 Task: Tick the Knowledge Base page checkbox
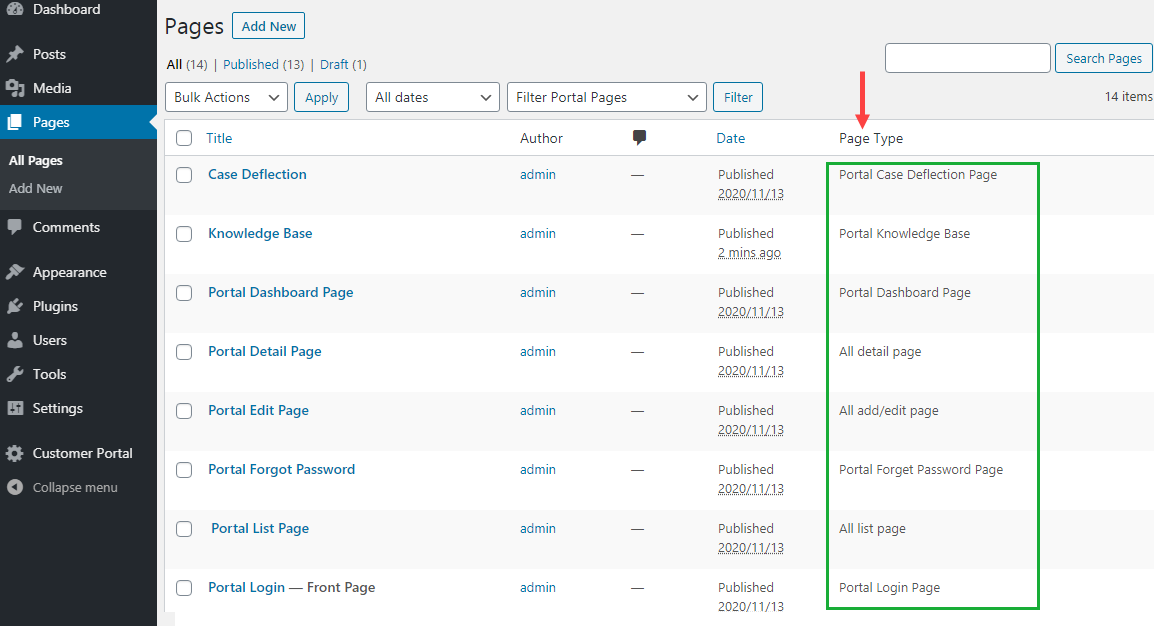(184, 234)
